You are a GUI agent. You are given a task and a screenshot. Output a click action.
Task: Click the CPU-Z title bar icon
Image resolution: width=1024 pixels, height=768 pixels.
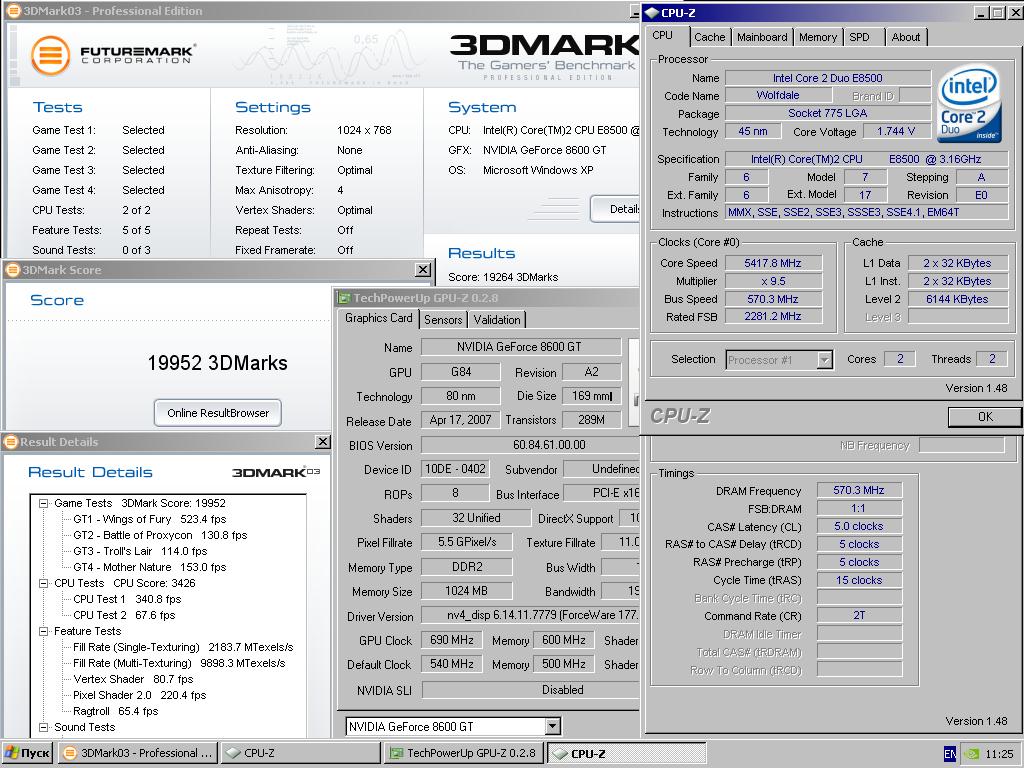tap(652, 12)
